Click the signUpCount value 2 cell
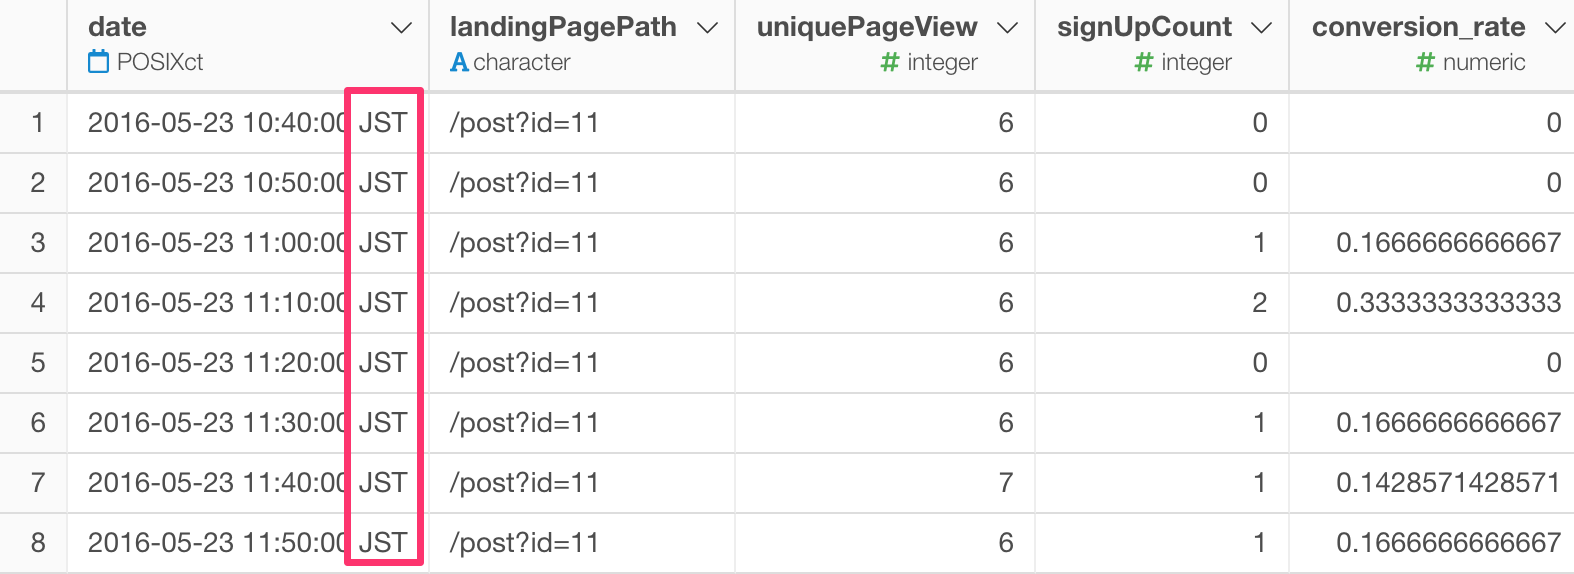This screenshot has width=1574, height=574. [1162, 303]
